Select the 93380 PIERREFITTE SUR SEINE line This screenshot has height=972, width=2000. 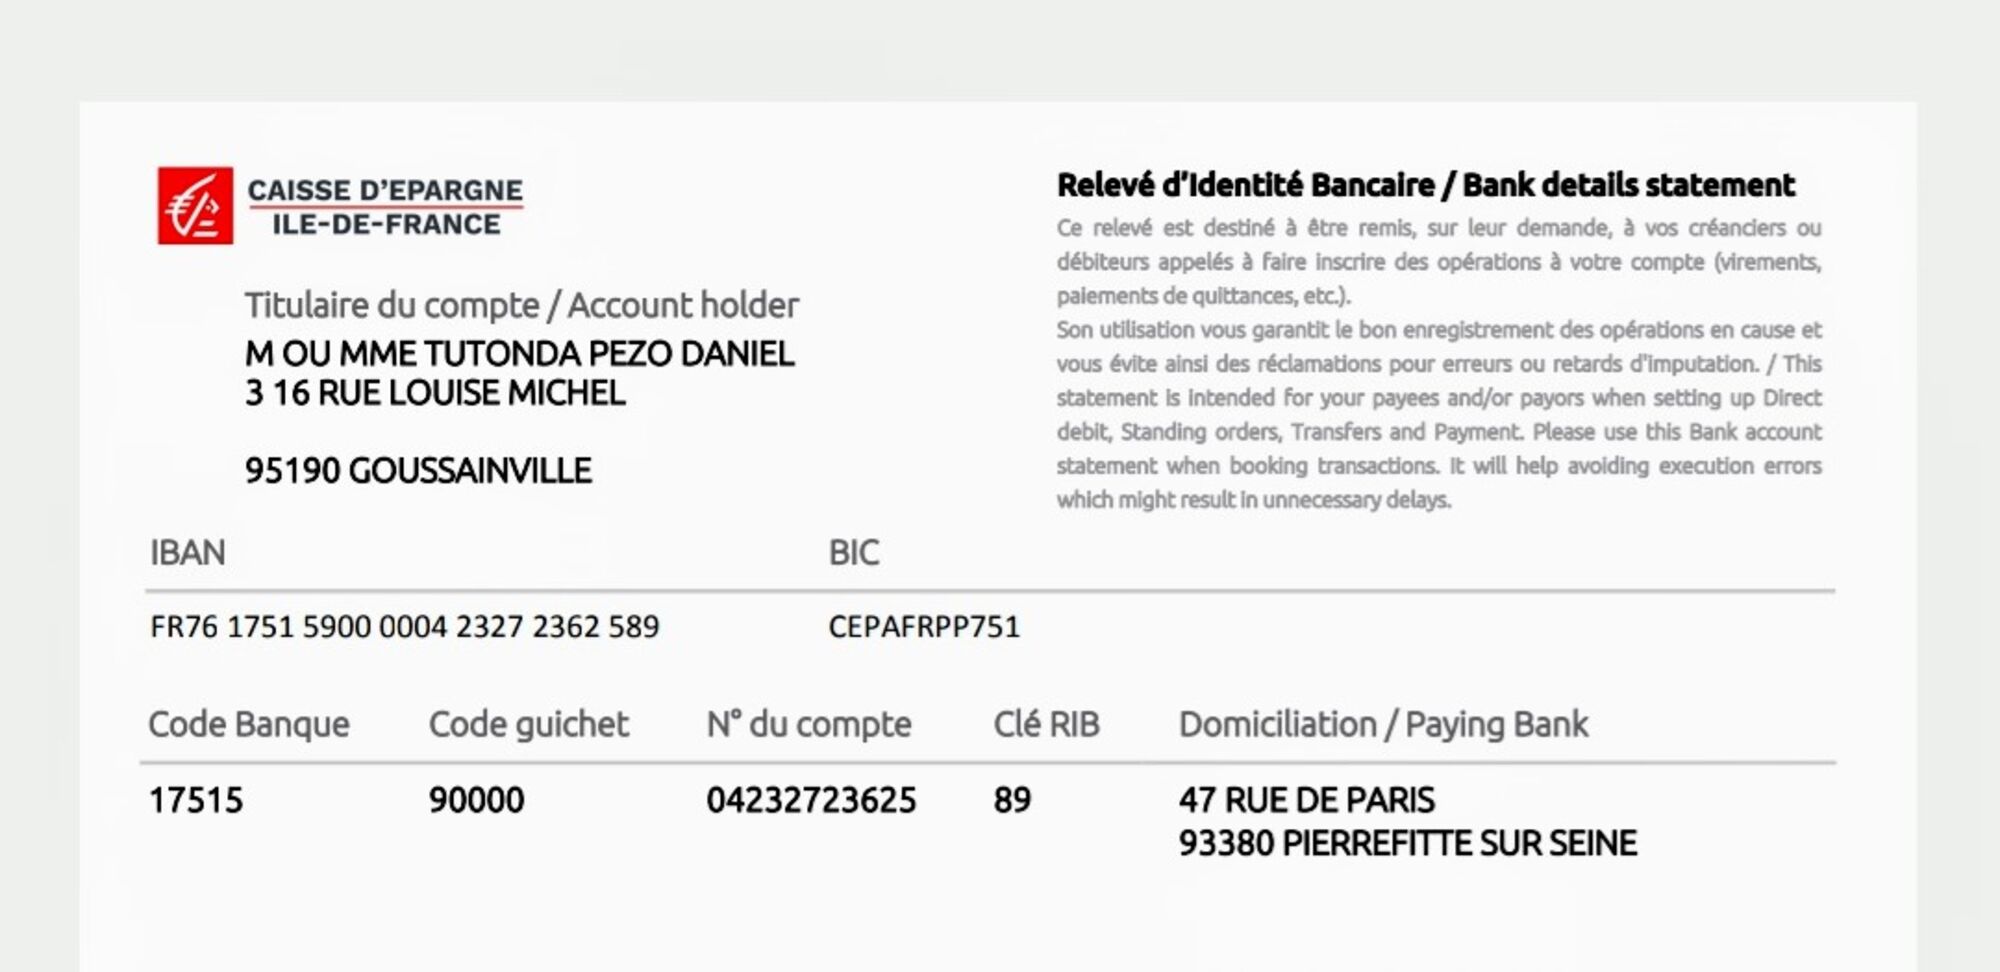click(x=1407, y=844)
